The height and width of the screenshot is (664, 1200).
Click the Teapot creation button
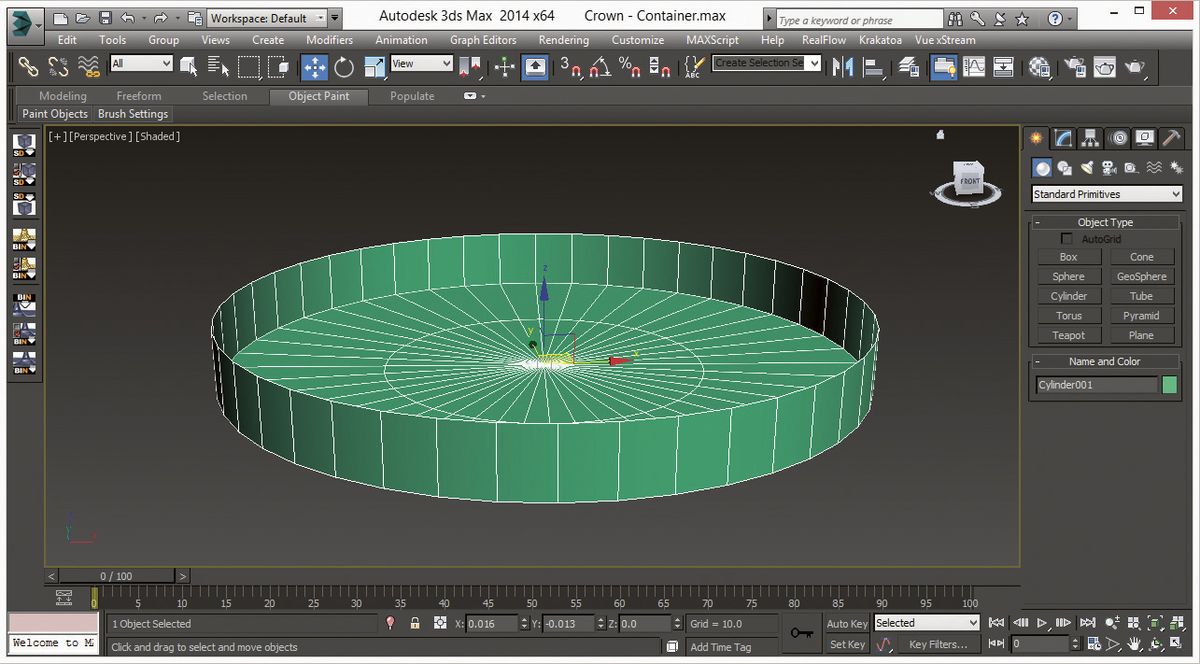click(x=1068, y=334)
